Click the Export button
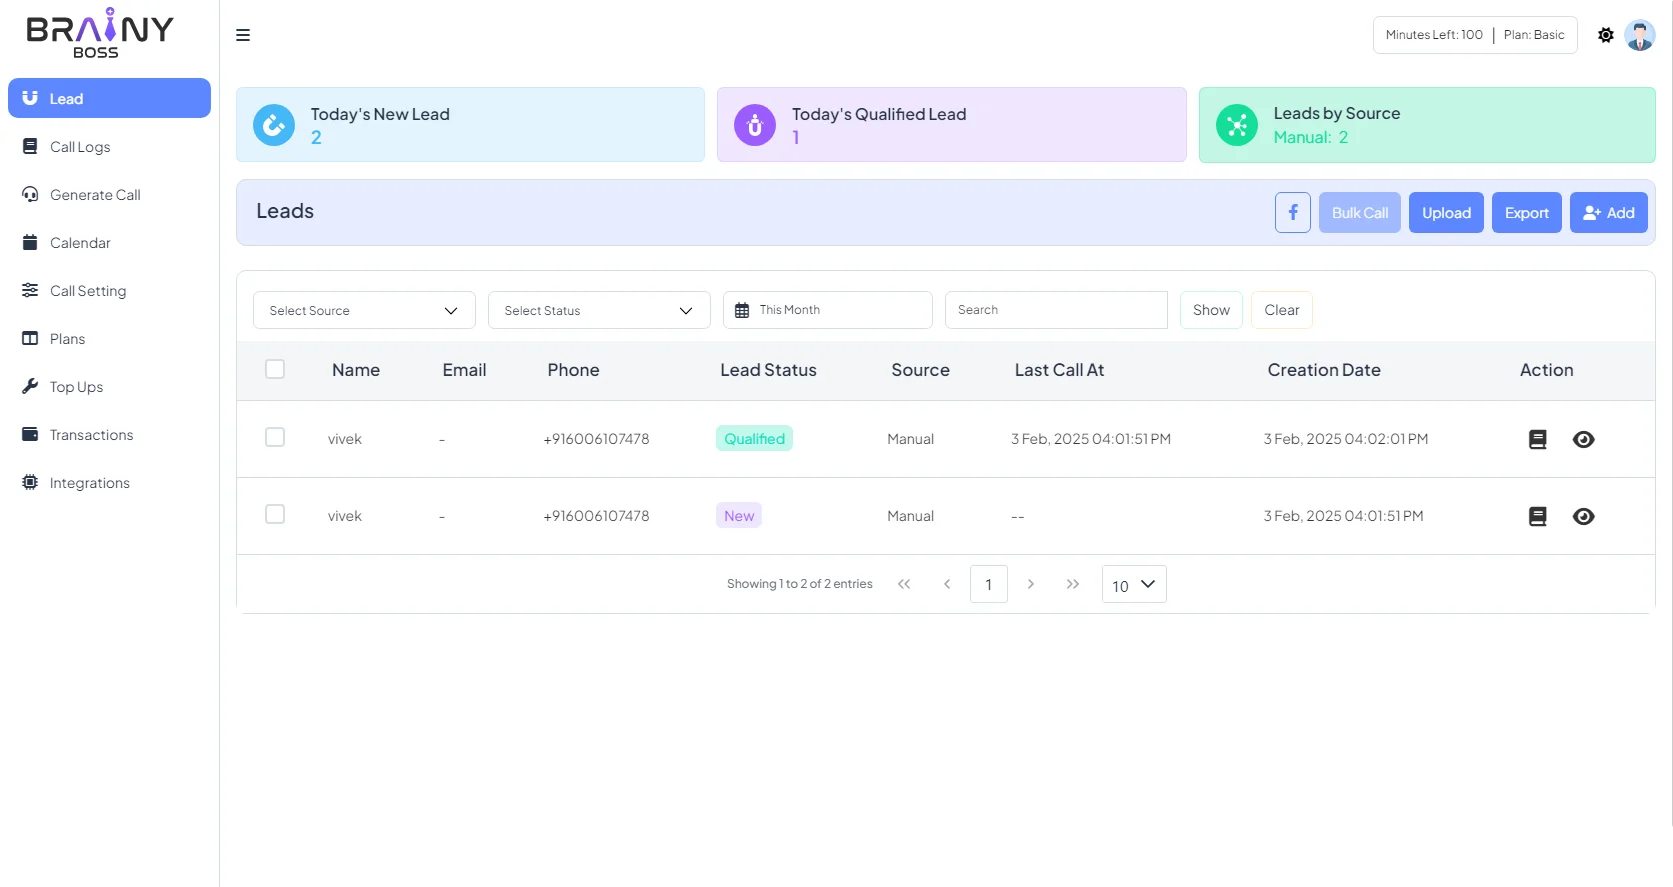Viewport: 1673px width, 887px height. coord(1527,213)
